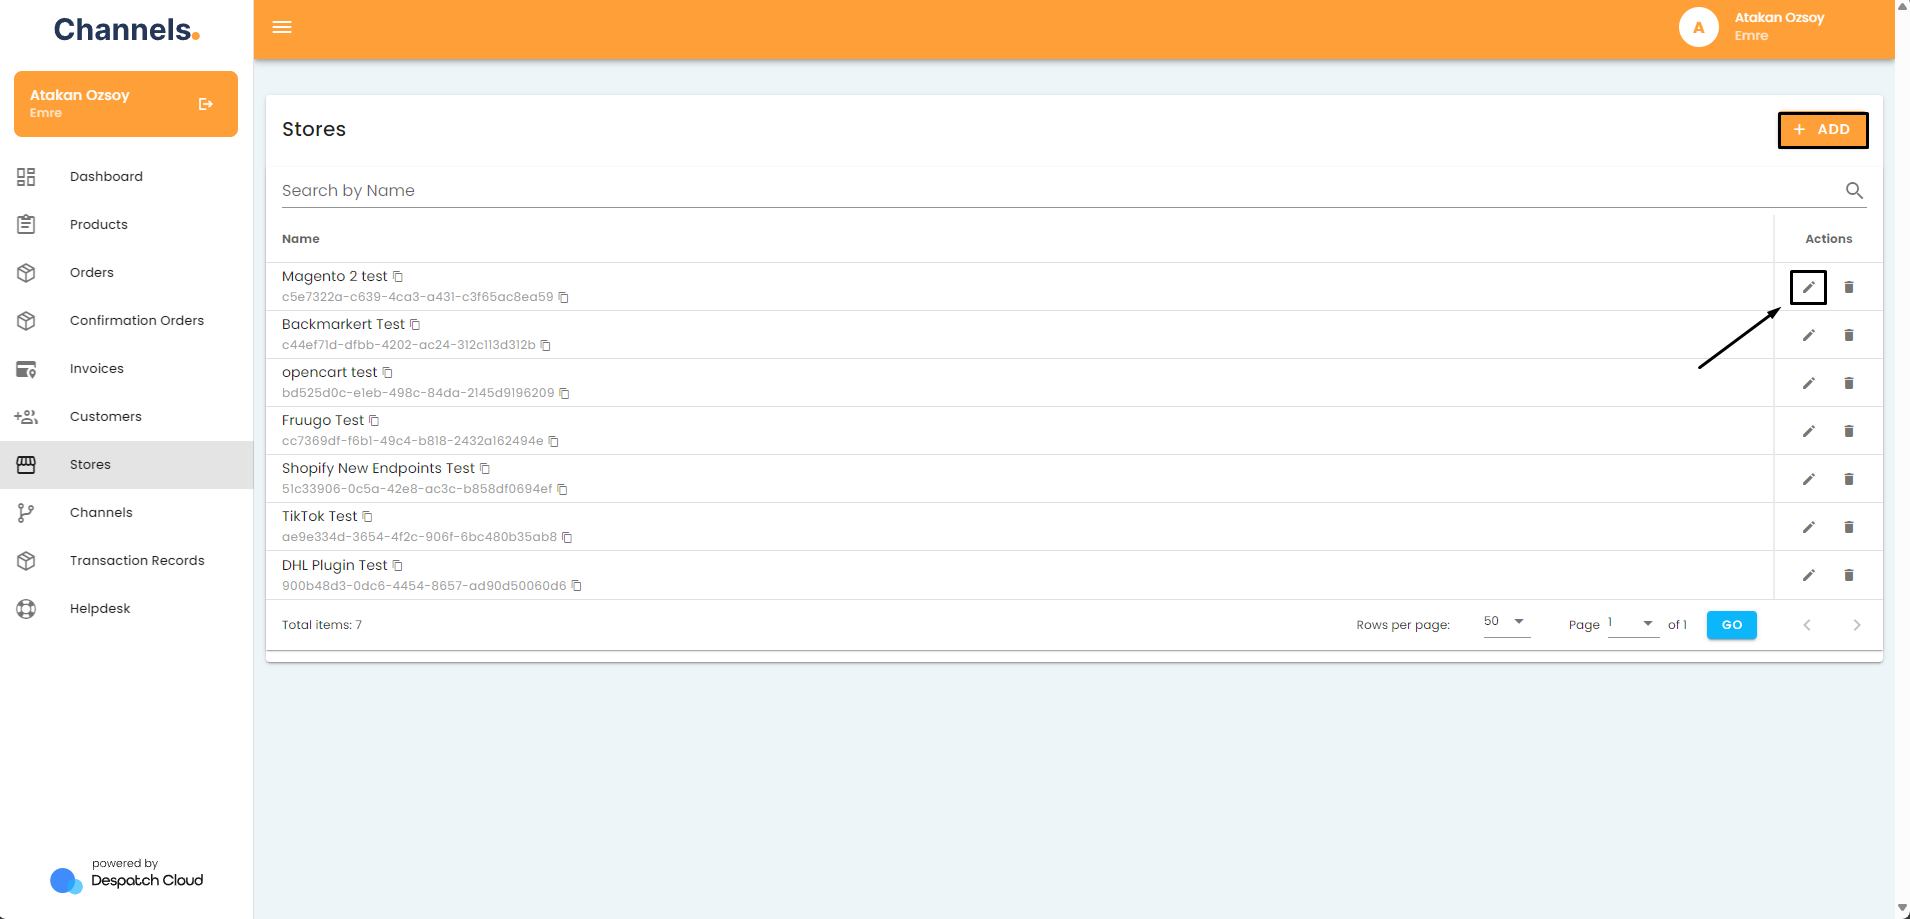Edit the opencart test store
This screenshot has height=919, width=1910.
[1808, 383]
